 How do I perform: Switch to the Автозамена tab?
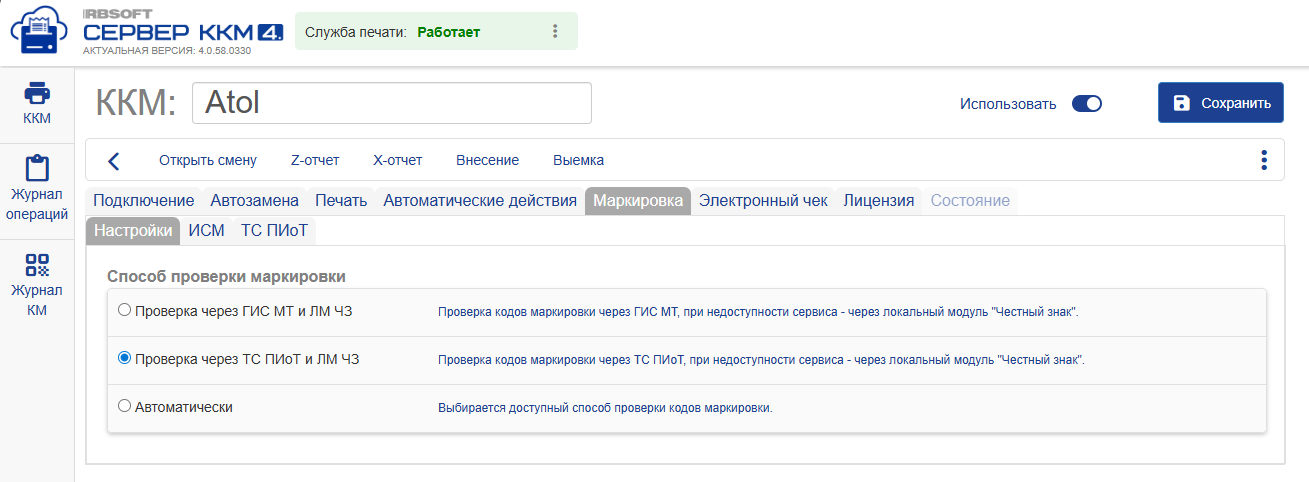255,201
